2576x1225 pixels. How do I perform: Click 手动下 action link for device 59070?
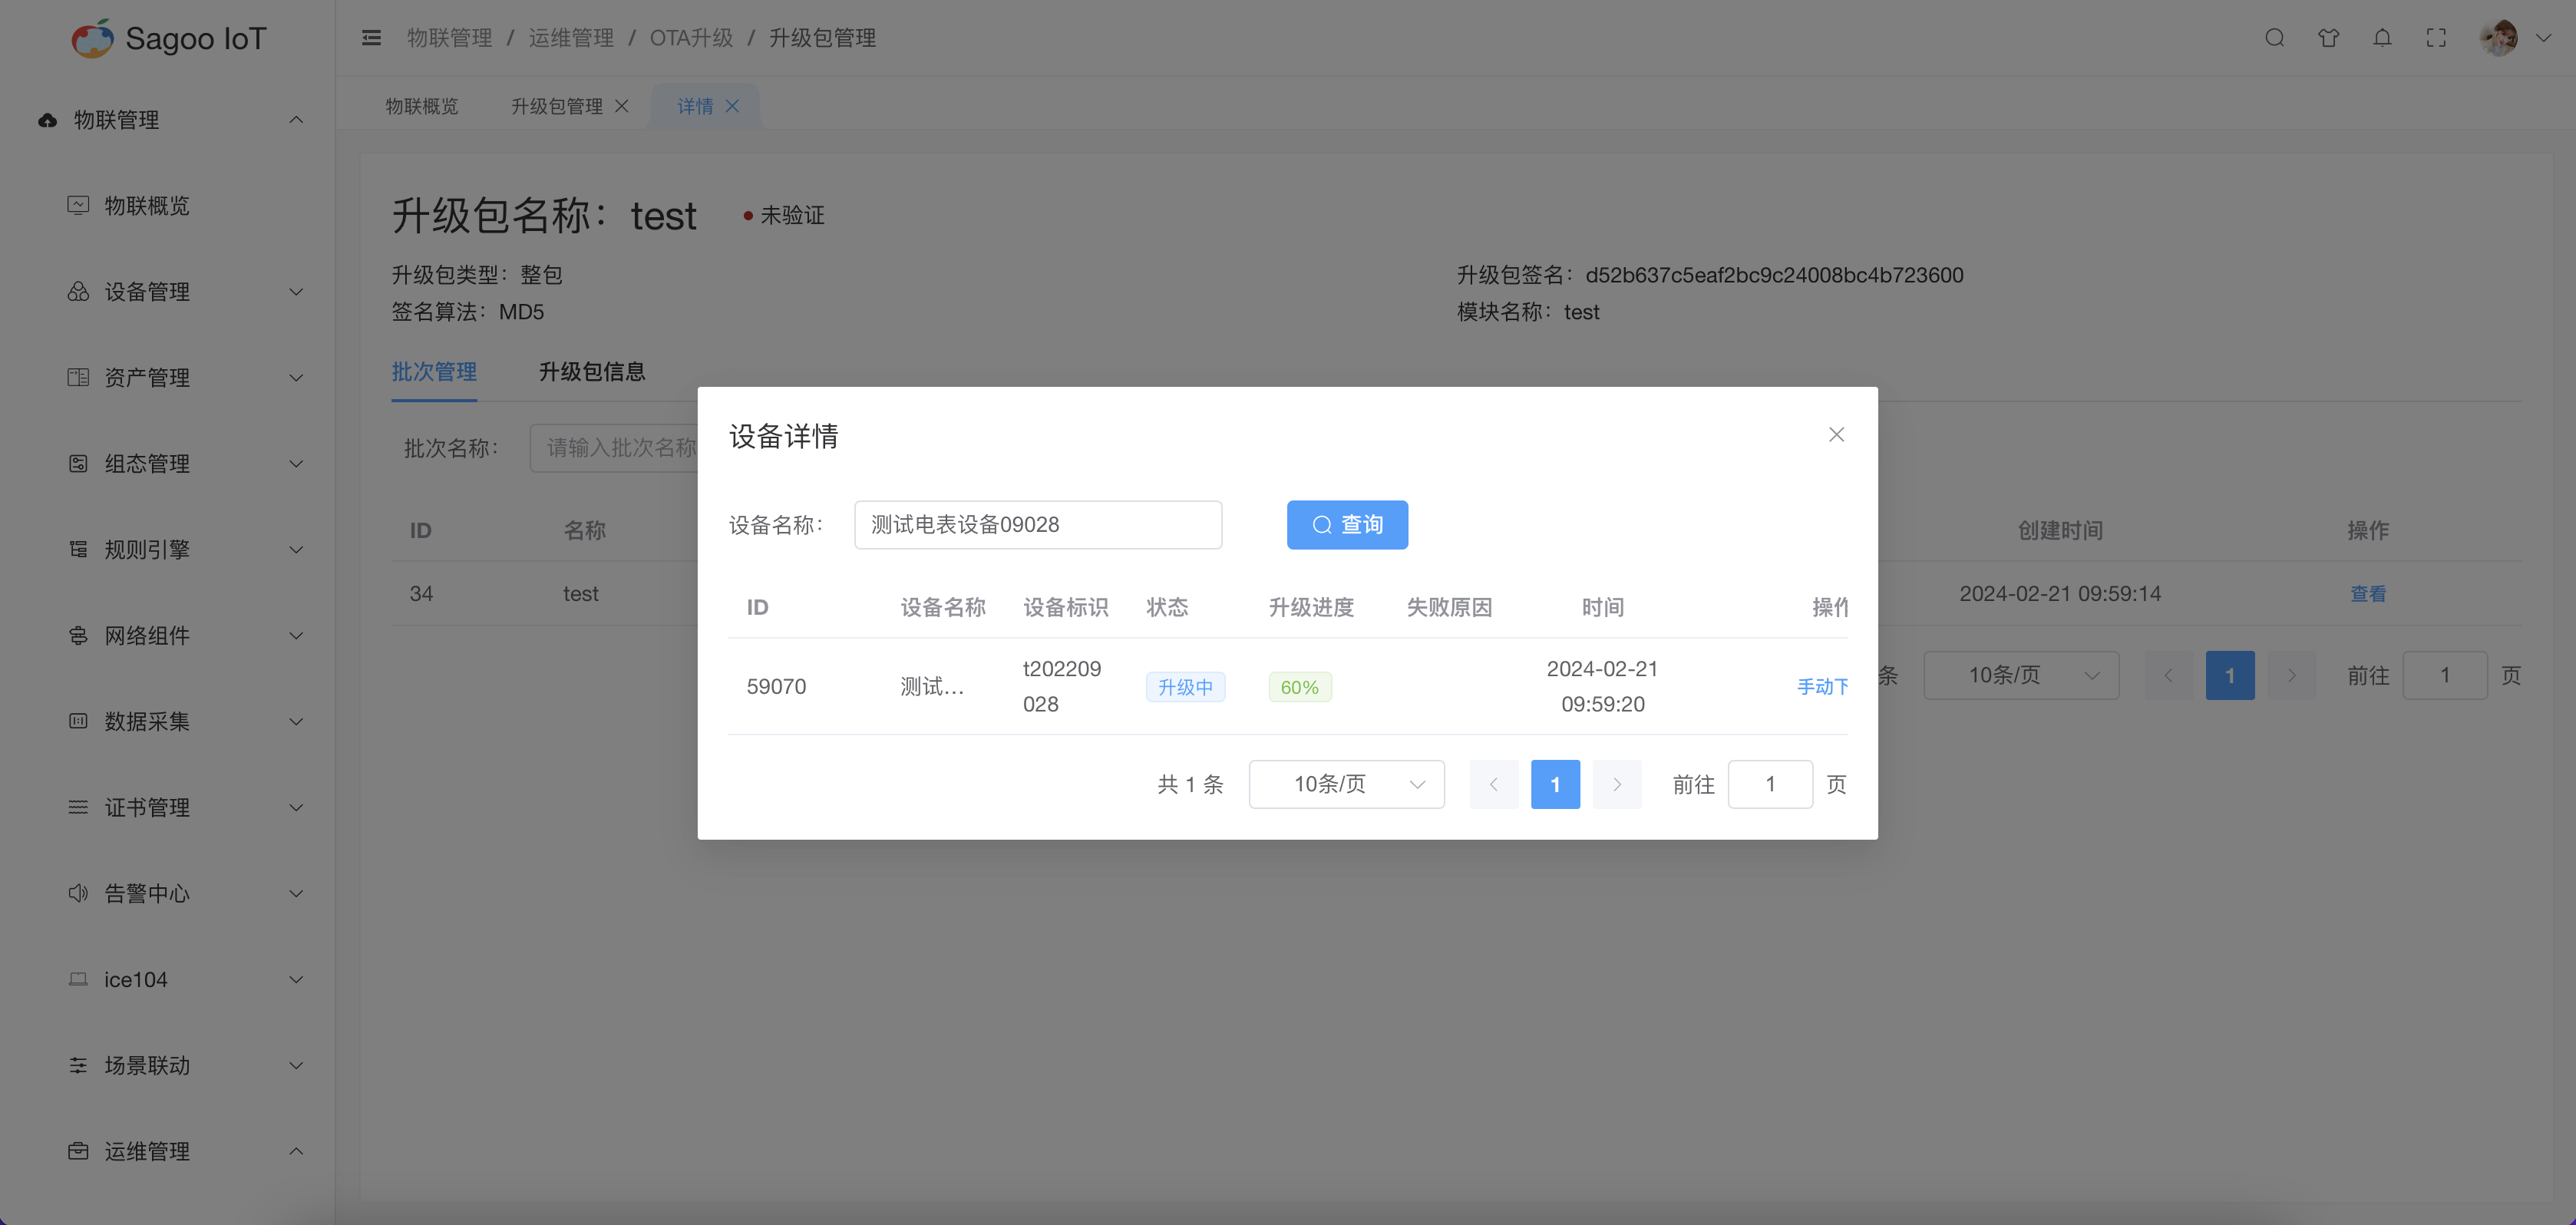click(1822, 687)
